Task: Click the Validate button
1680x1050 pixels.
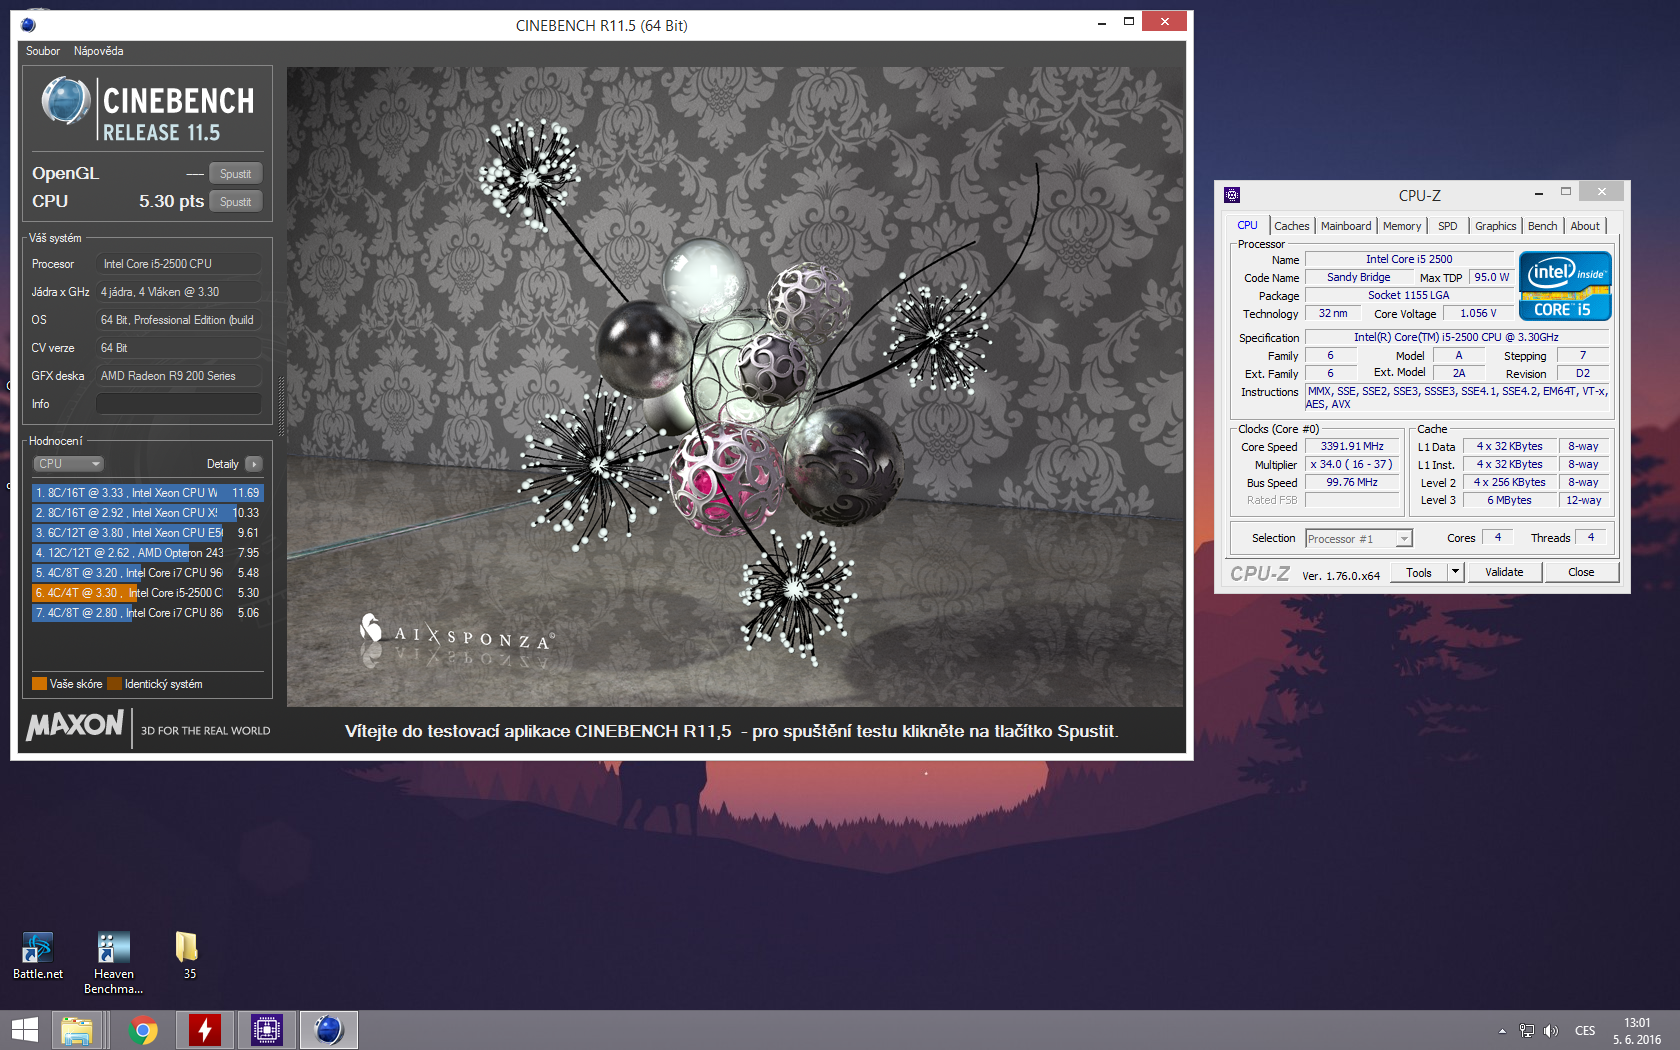Action: coord(1504,573)
